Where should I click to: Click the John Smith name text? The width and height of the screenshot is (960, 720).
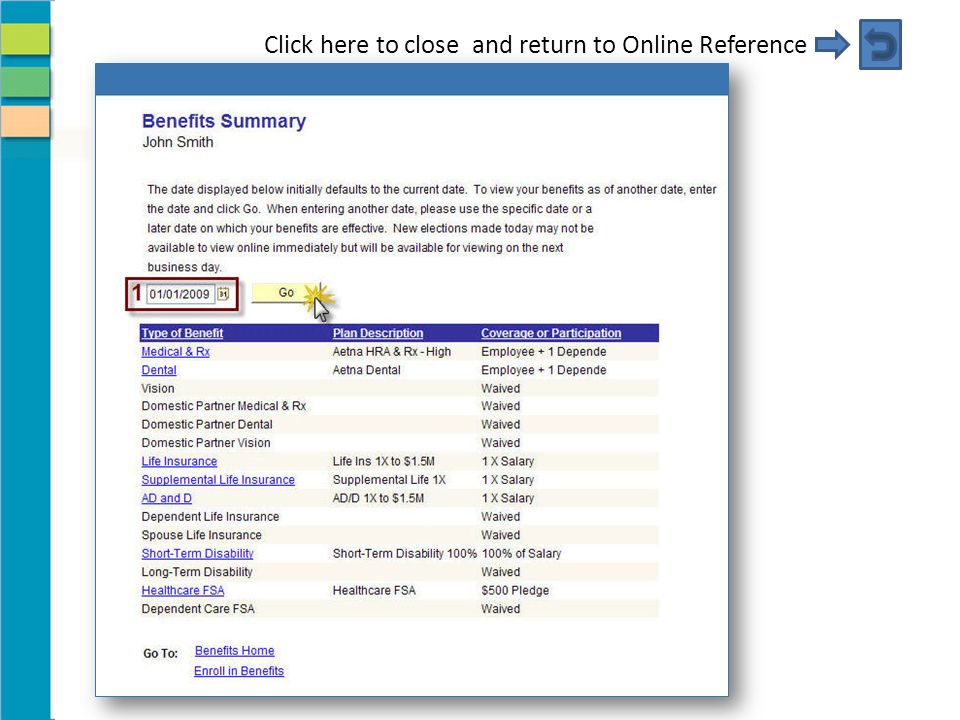click(x=178, y=142)
